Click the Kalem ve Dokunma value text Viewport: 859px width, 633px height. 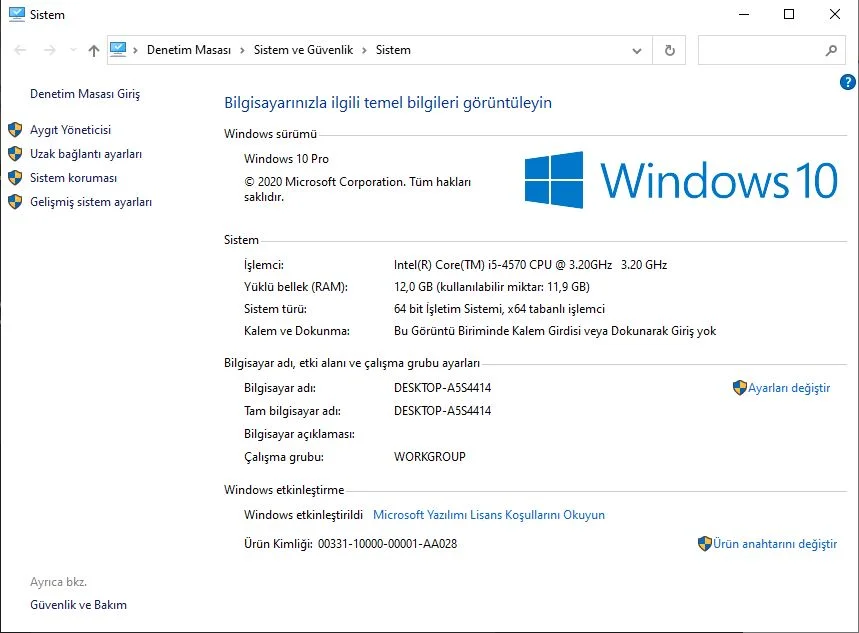coord(555,331)
